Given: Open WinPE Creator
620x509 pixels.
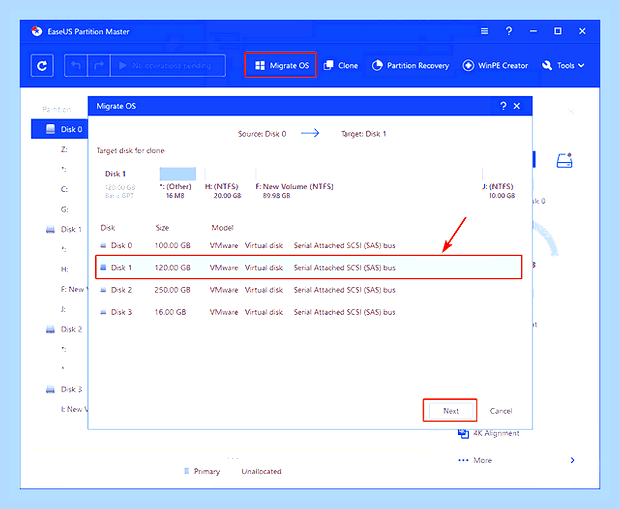Looking at the screenshot, I should [x=495, y=65].
